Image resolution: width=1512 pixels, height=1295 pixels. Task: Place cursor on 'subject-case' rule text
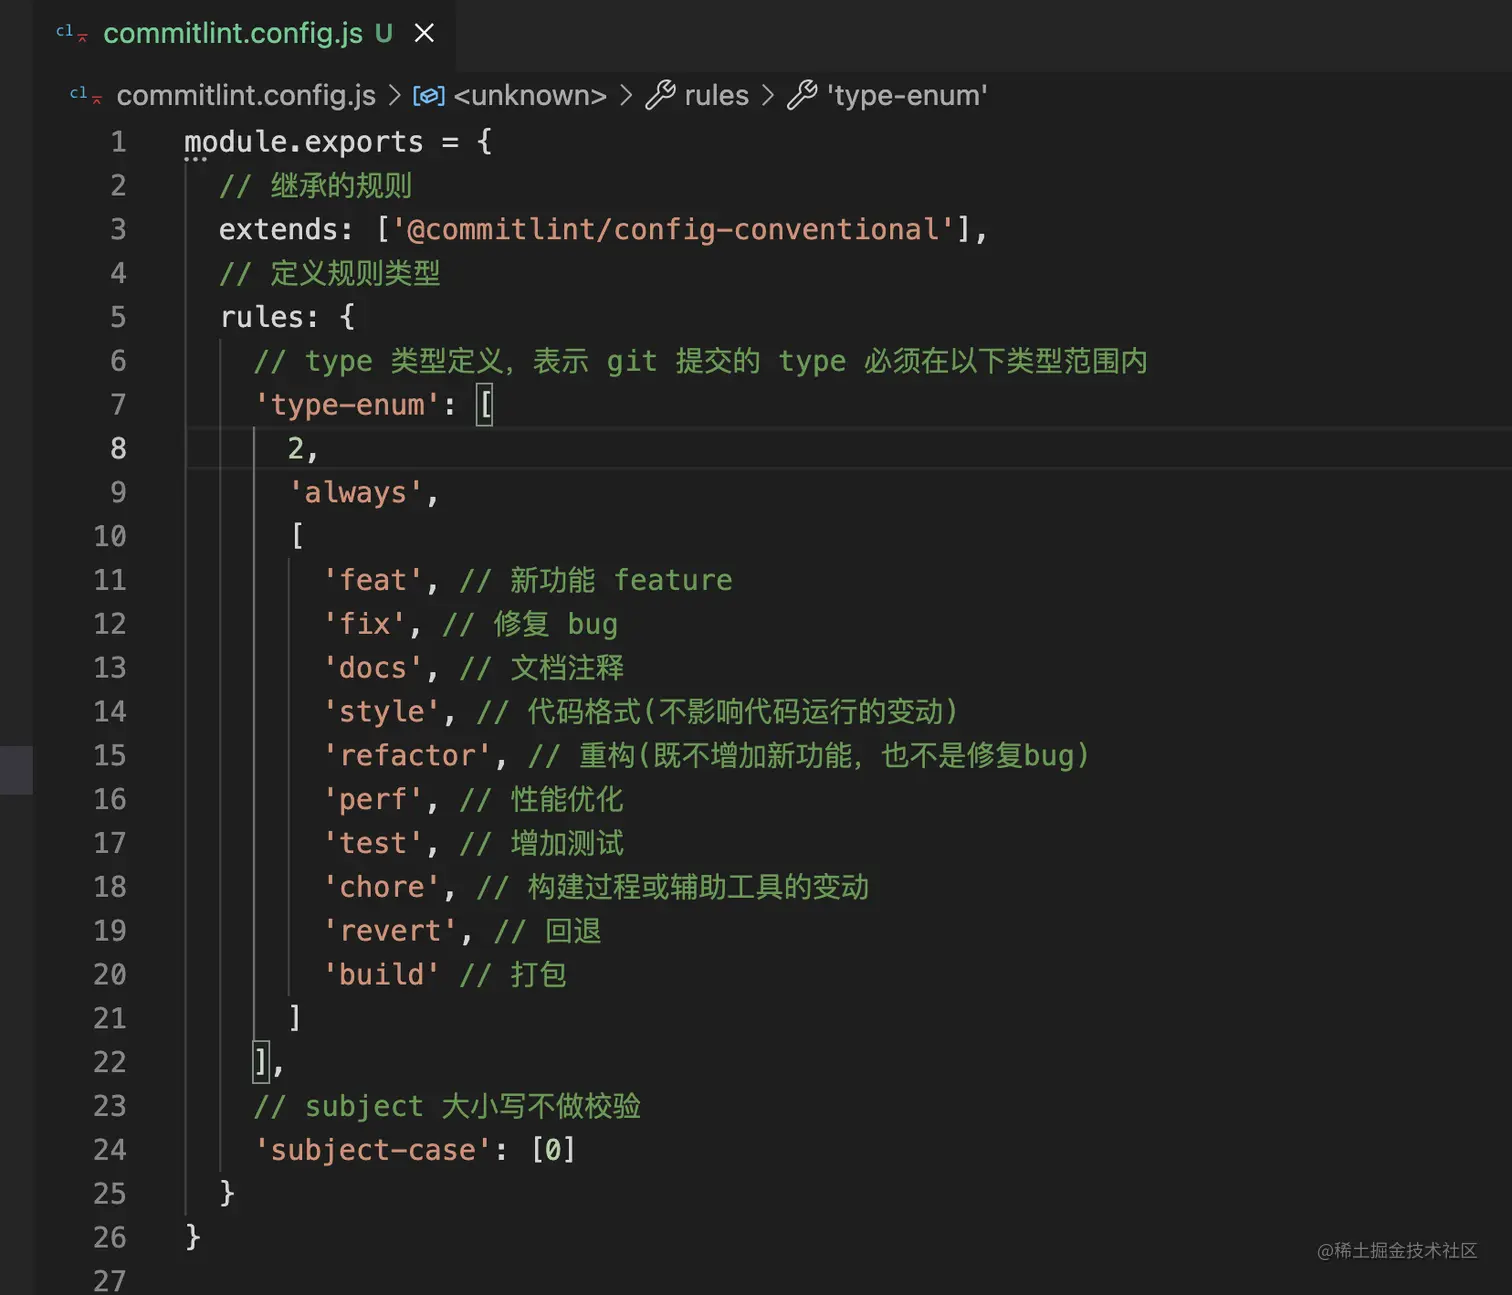pos(372,1149)
